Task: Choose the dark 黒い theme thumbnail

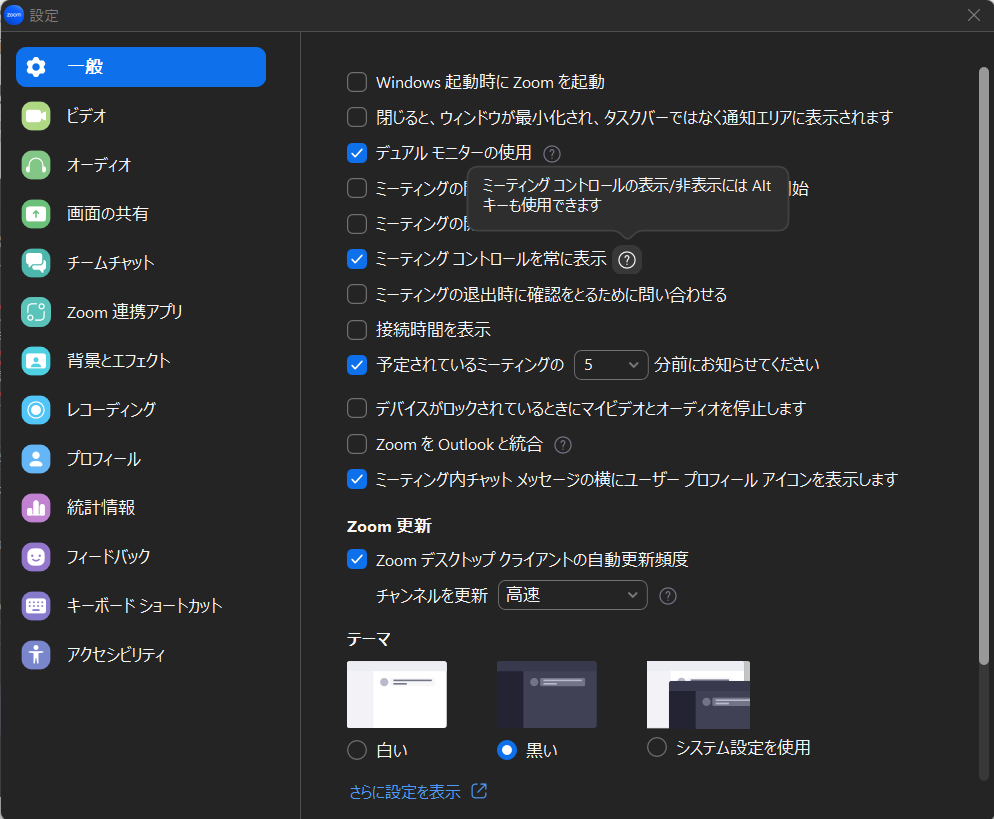Action: pyautogui.click(x=546, y=694)
